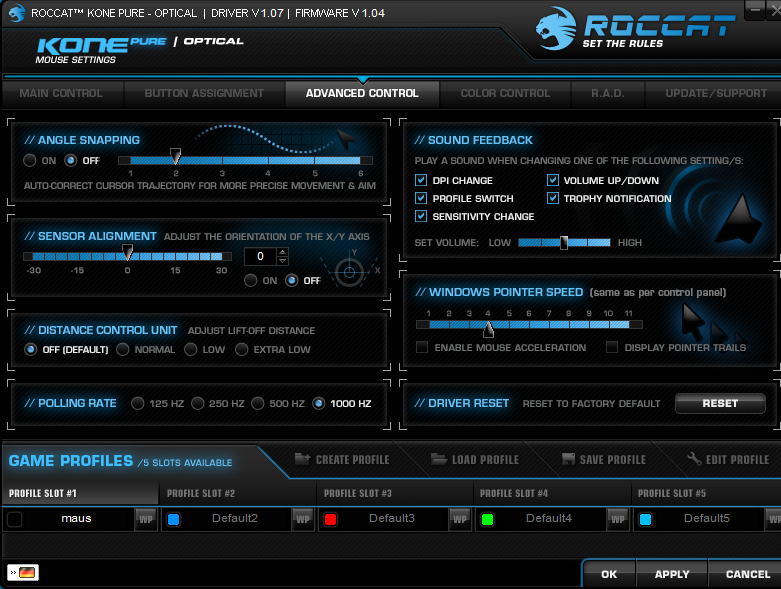This screenshot has width=781, height=589.
Task: Open the language flag selector
Action: tap(23, 573)
